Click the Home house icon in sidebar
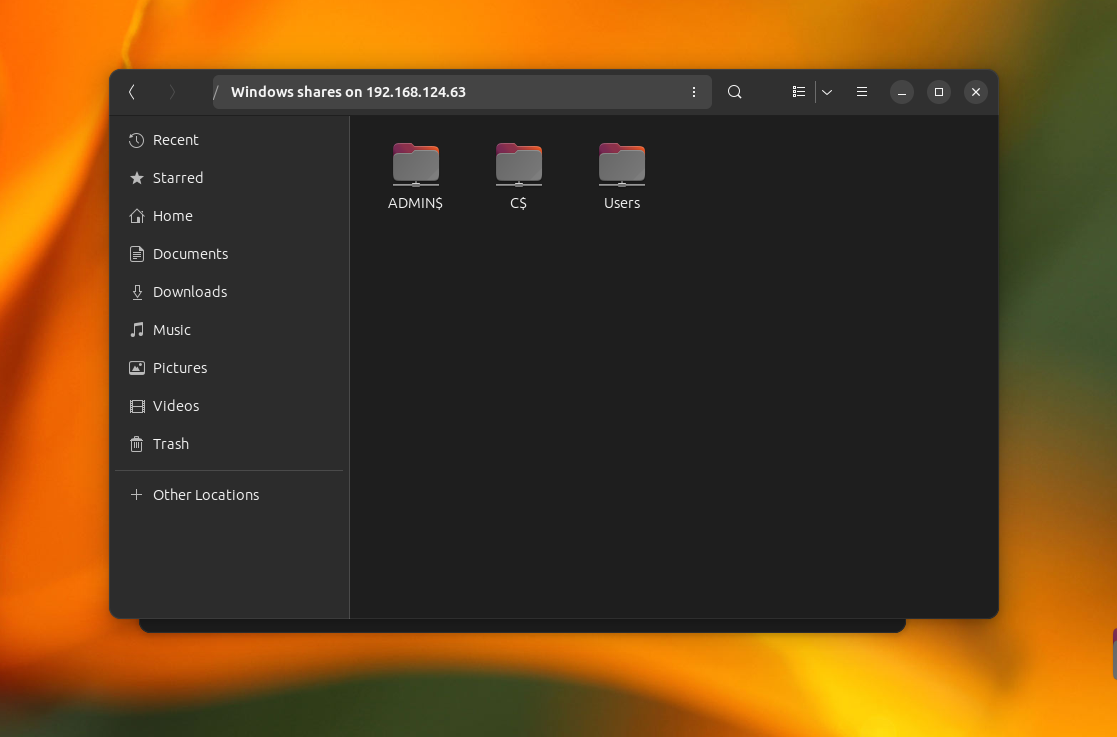 136,216
